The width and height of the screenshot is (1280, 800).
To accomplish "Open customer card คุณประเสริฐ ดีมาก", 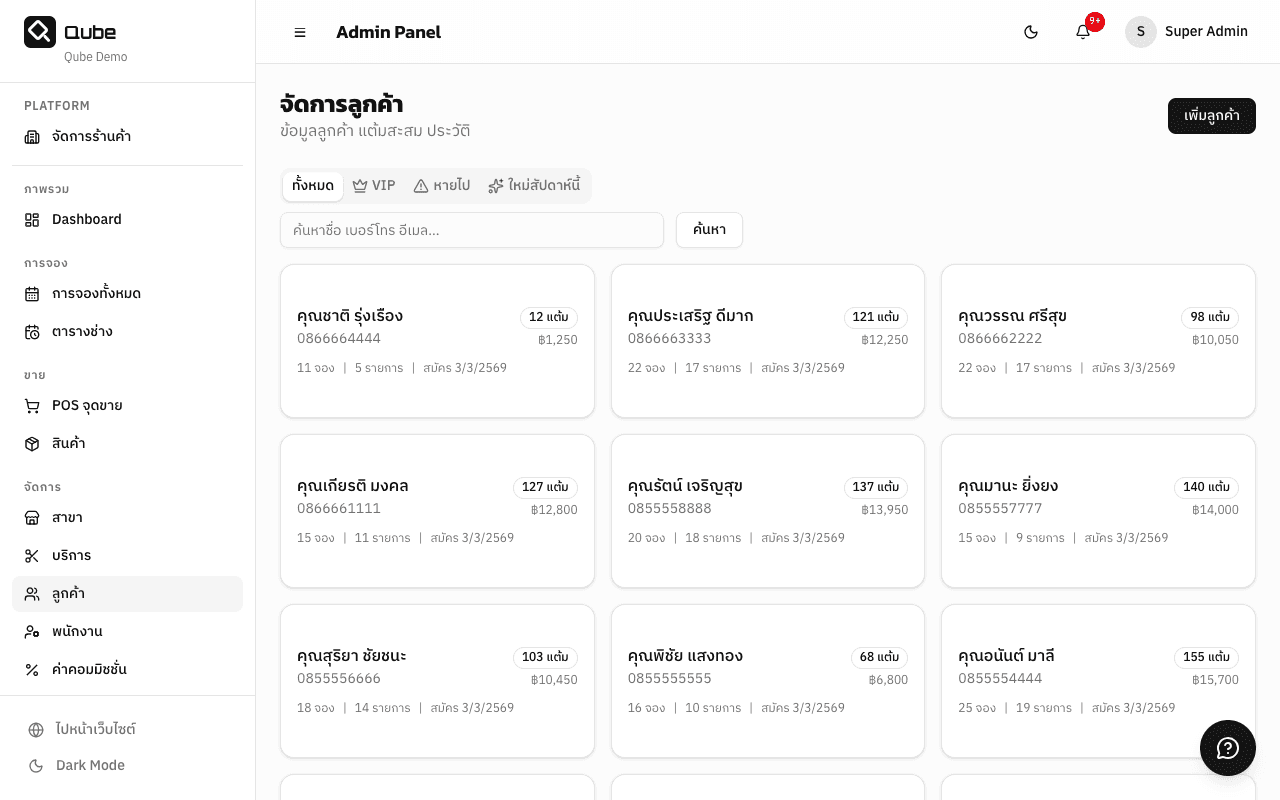I will 767,341.
